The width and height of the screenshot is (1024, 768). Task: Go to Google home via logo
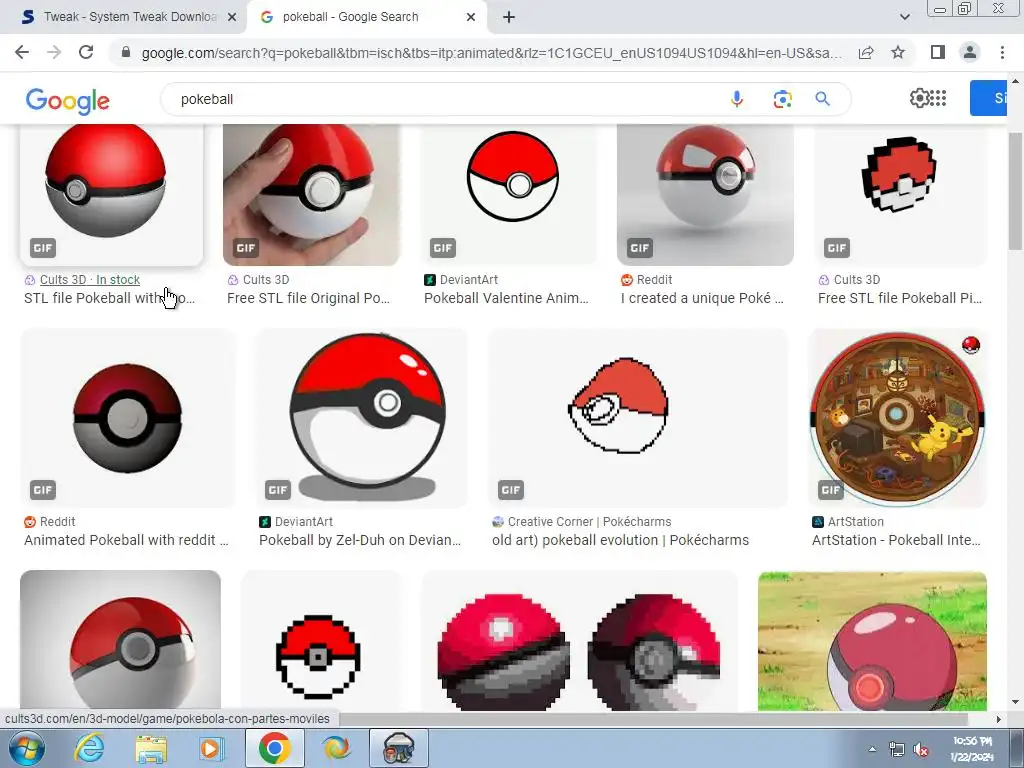coord(67,101)
